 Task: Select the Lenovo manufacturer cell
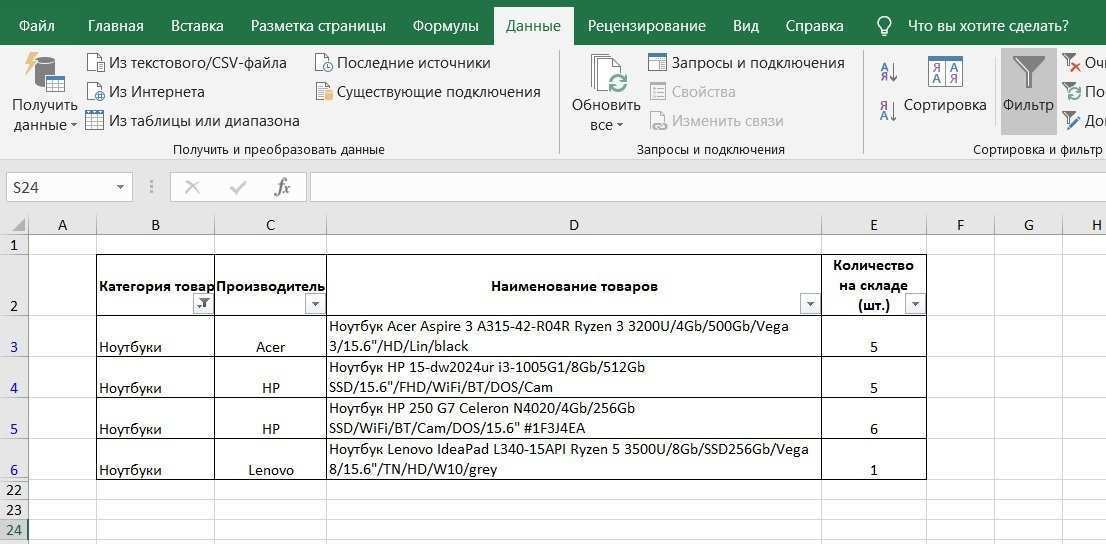271,459
